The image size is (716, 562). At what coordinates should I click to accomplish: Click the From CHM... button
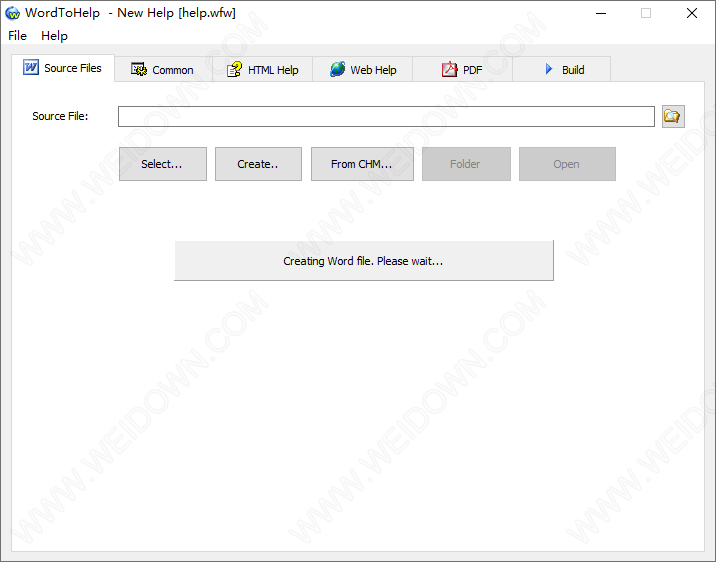(x=362, y=164)
